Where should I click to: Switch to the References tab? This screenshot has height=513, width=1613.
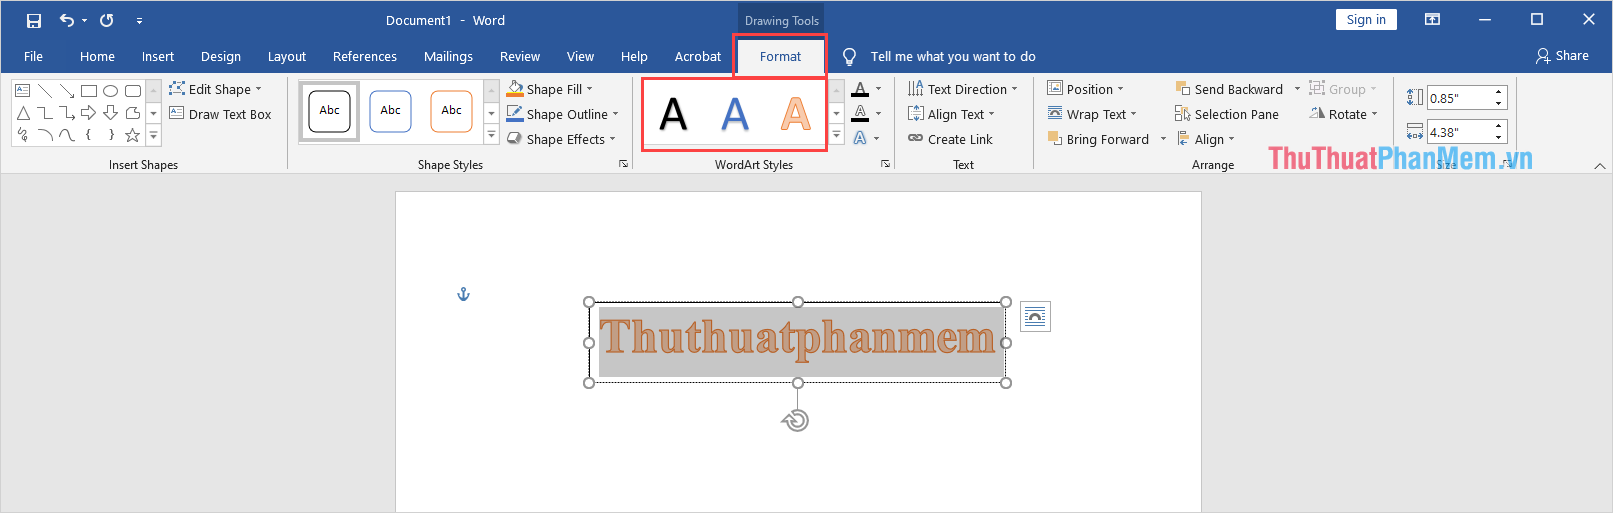point(365,57)
